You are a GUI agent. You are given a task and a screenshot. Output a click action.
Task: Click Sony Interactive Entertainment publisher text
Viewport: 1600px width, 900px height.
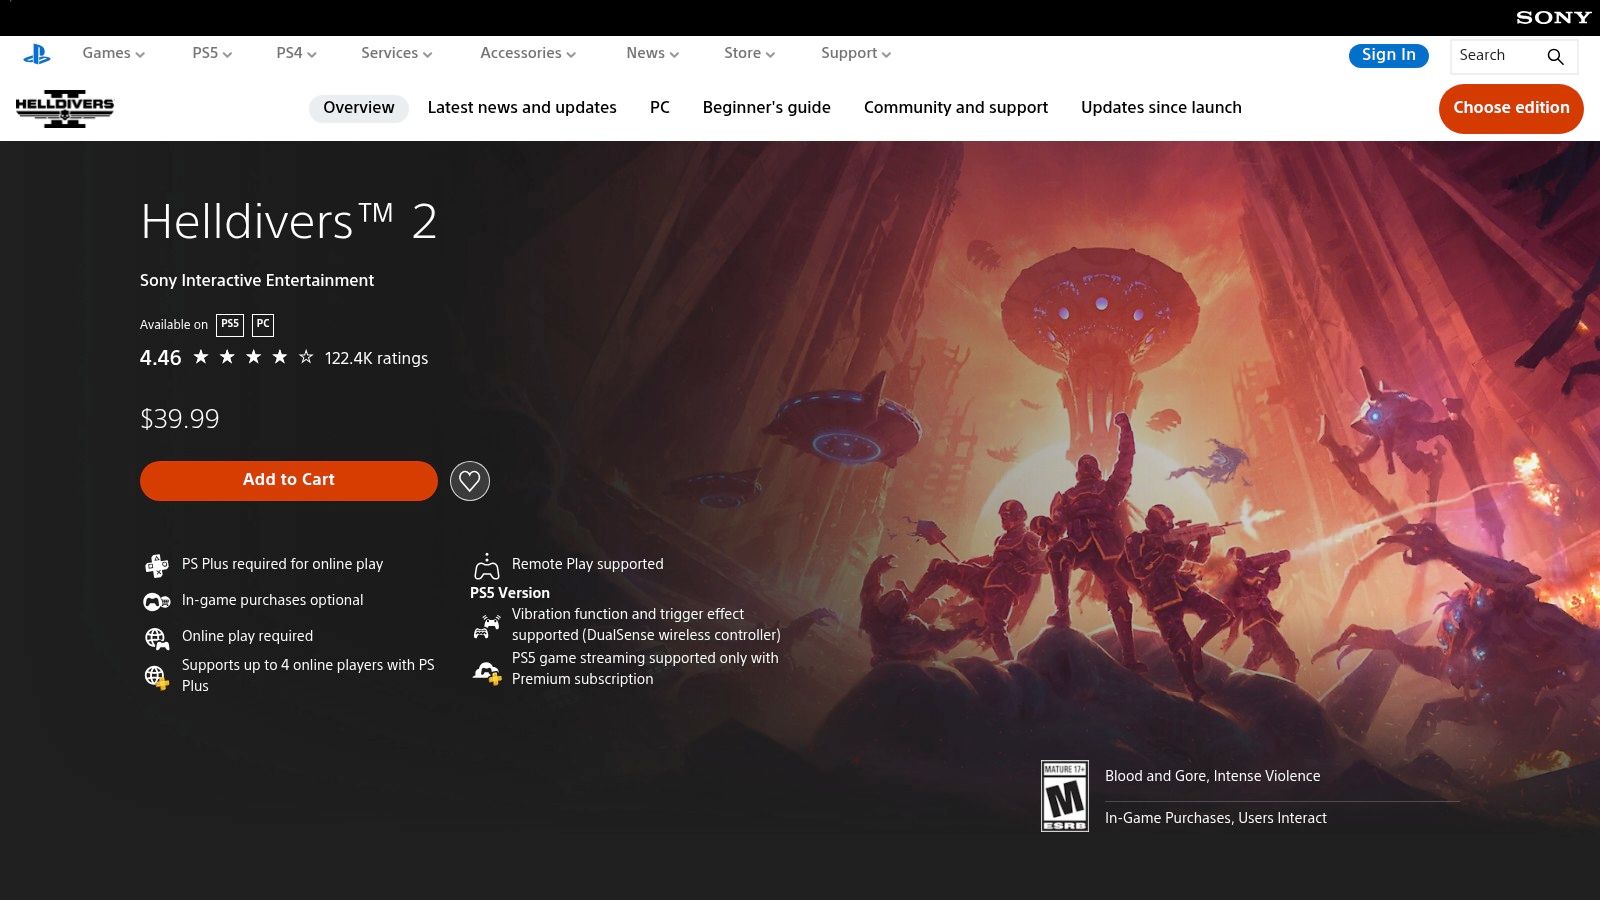[257, 281]
